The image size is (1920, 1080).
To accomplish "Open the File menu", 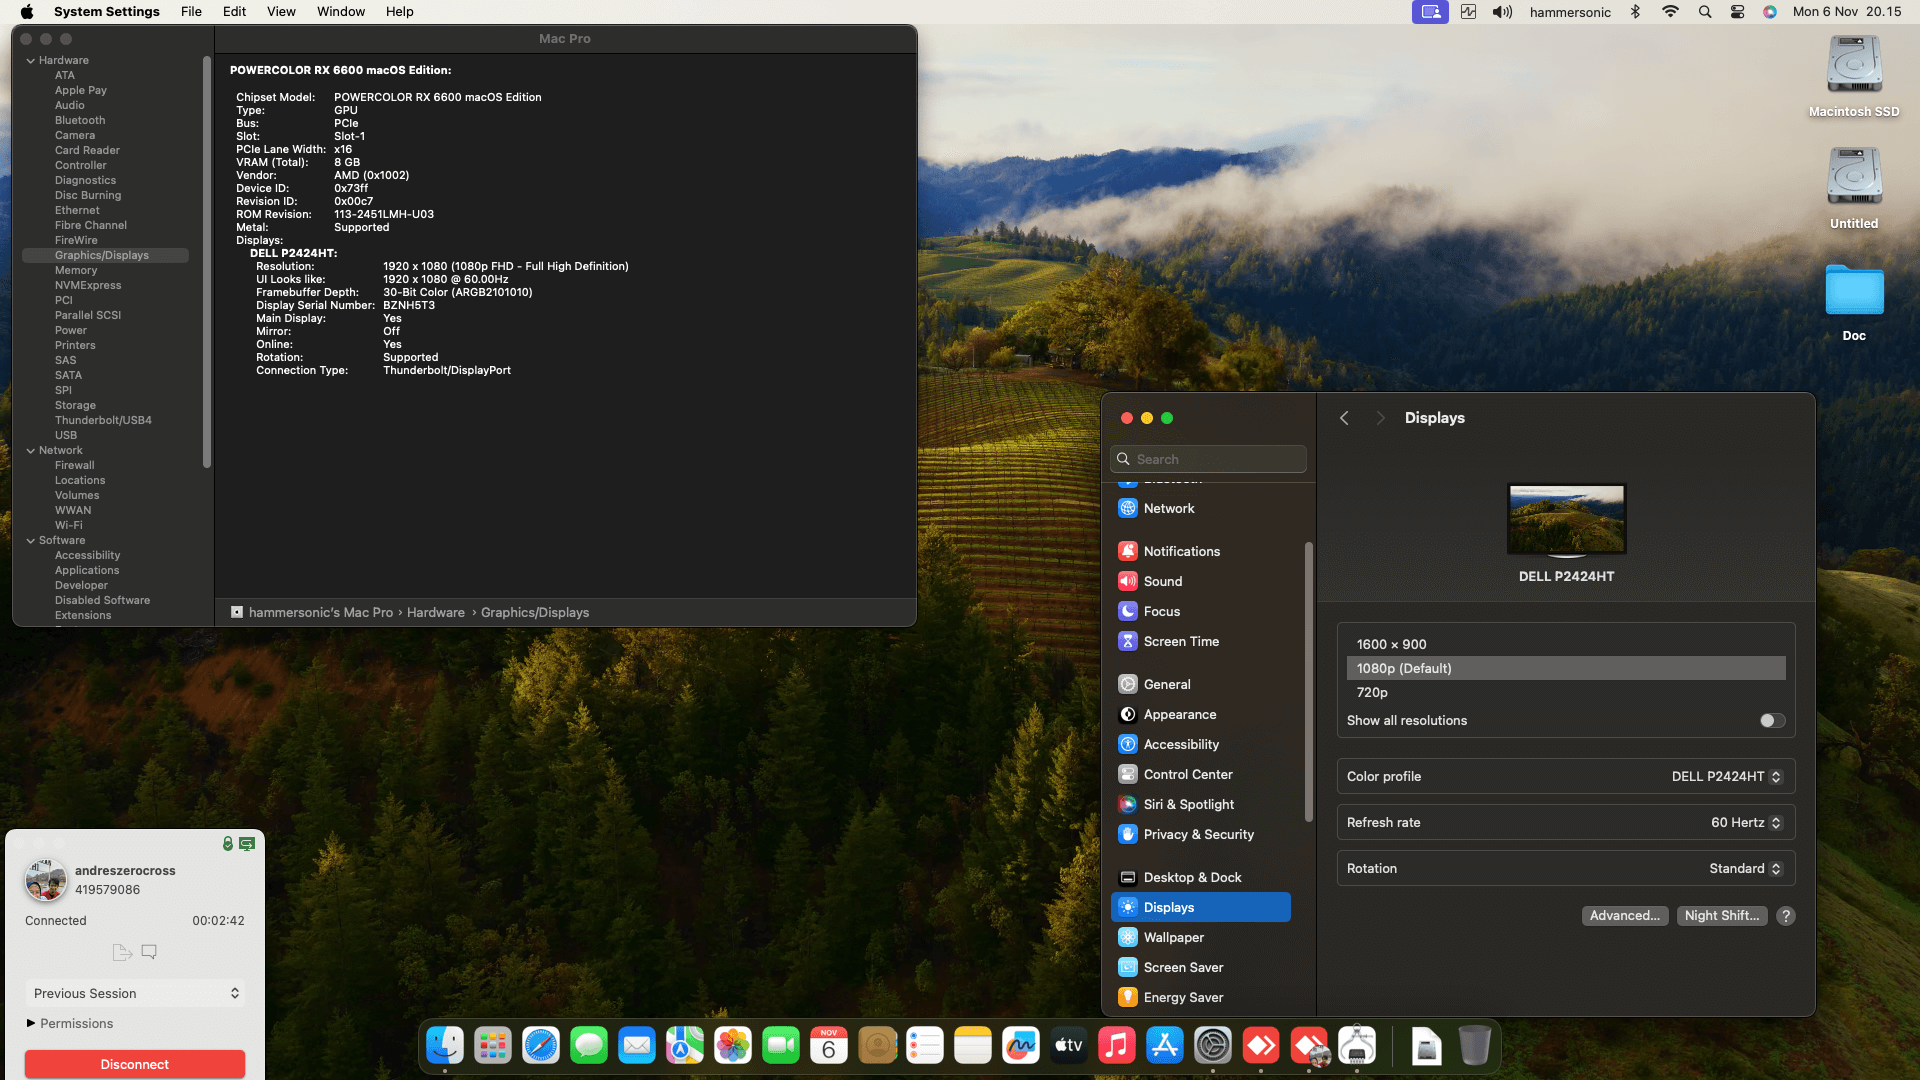I will (191, 12).
